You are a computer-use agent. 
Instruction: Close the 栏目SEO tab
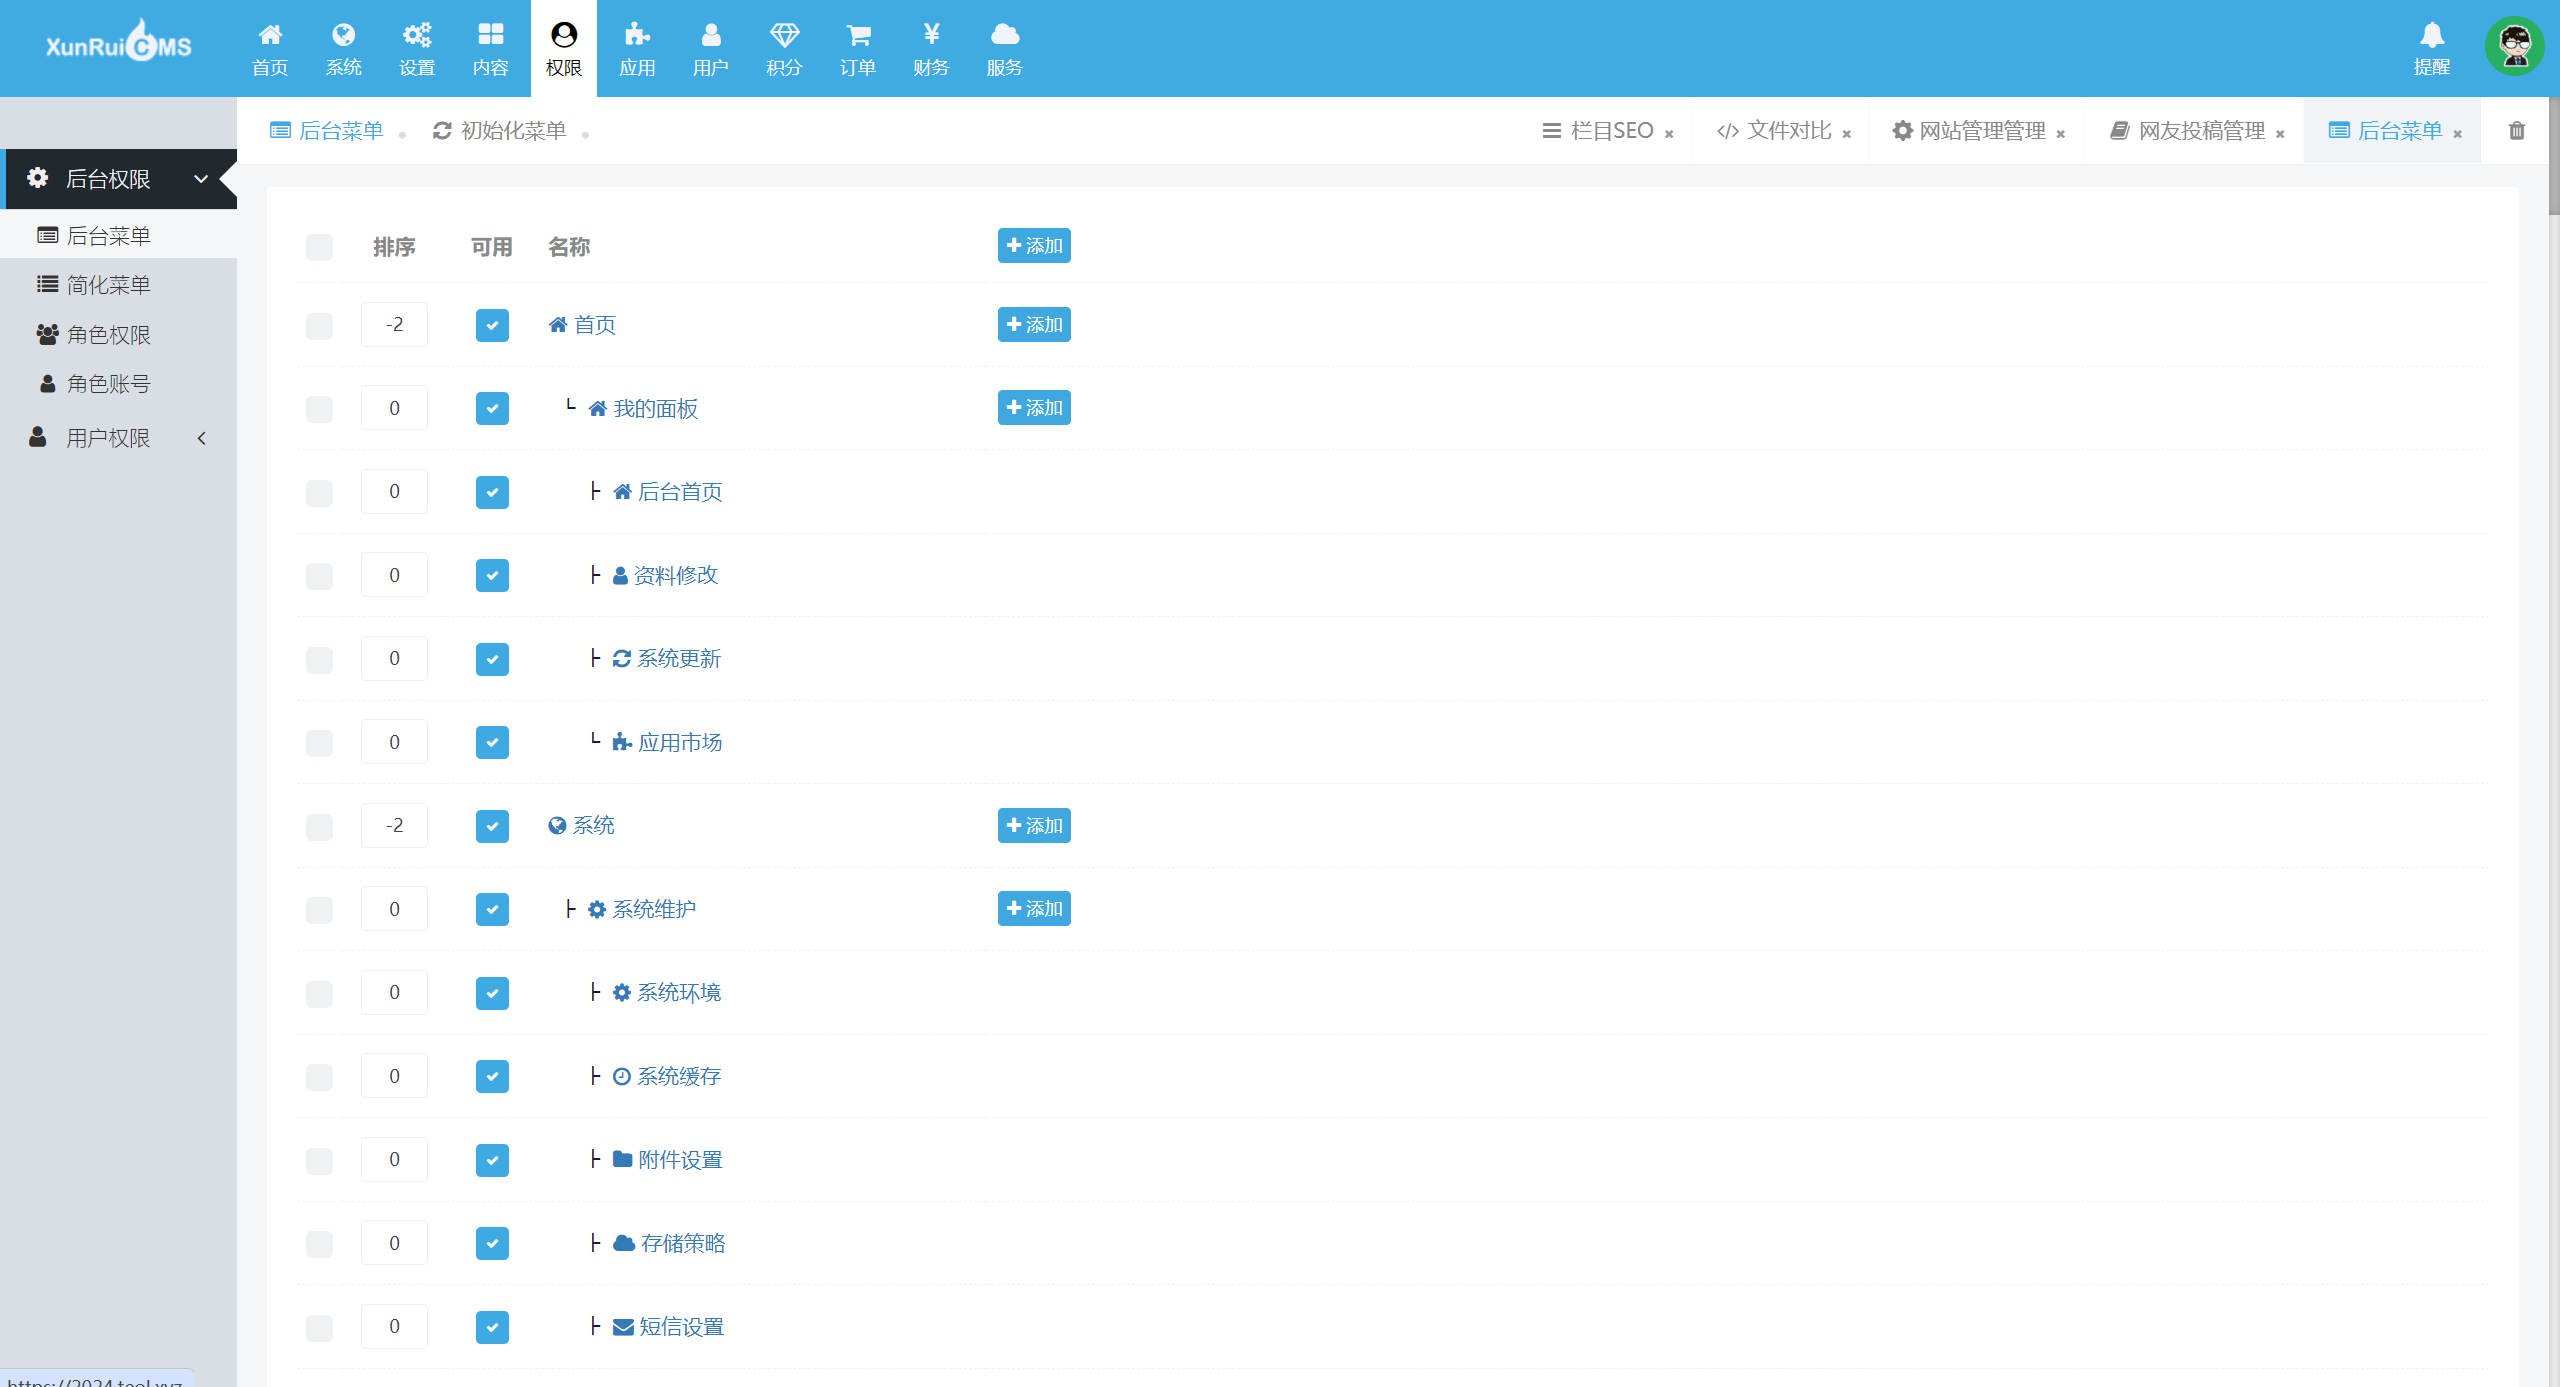(1669, 134)
